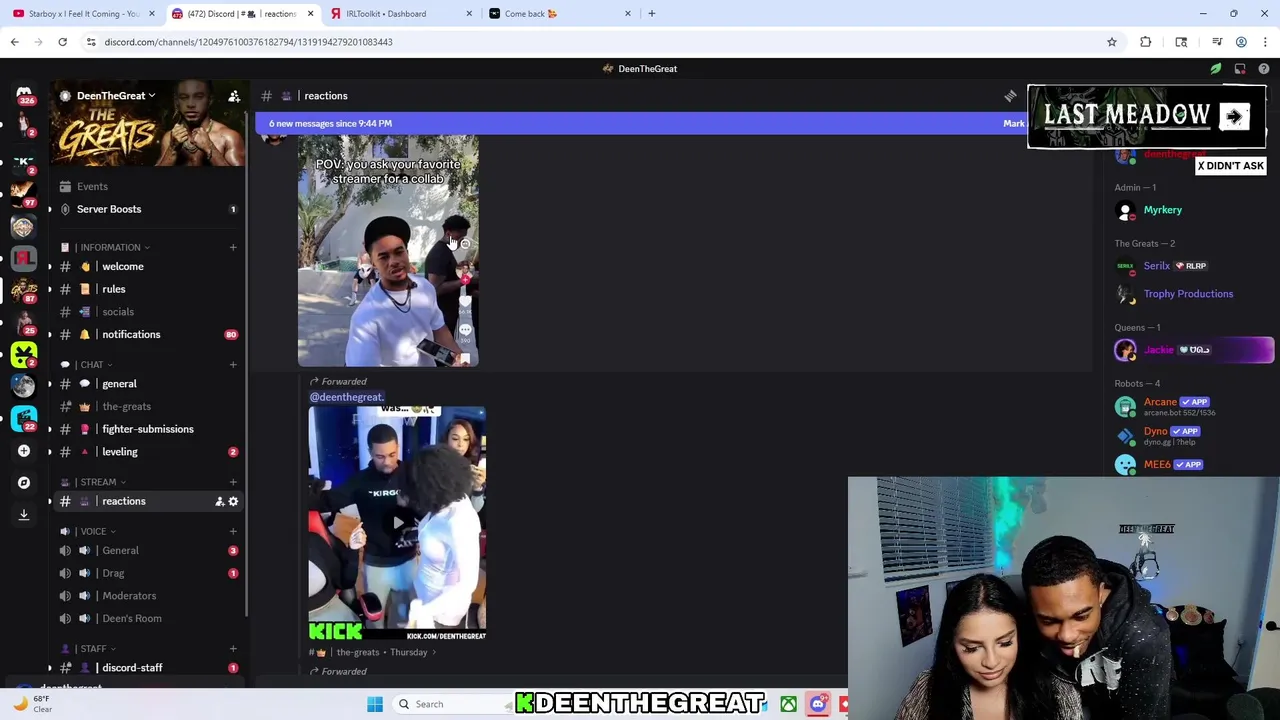The image size is (1280, 720).
Task: Open Chrome media controls icon
Action: pyautogui.click(x=1217, y=42)
